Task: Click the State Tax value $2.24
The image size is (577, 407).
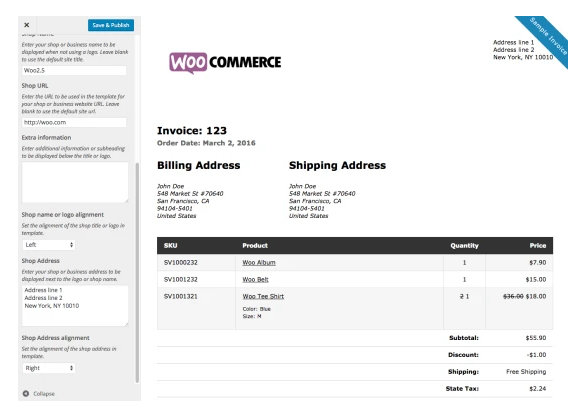Action: pyautogui.click(x=538, y=389)
